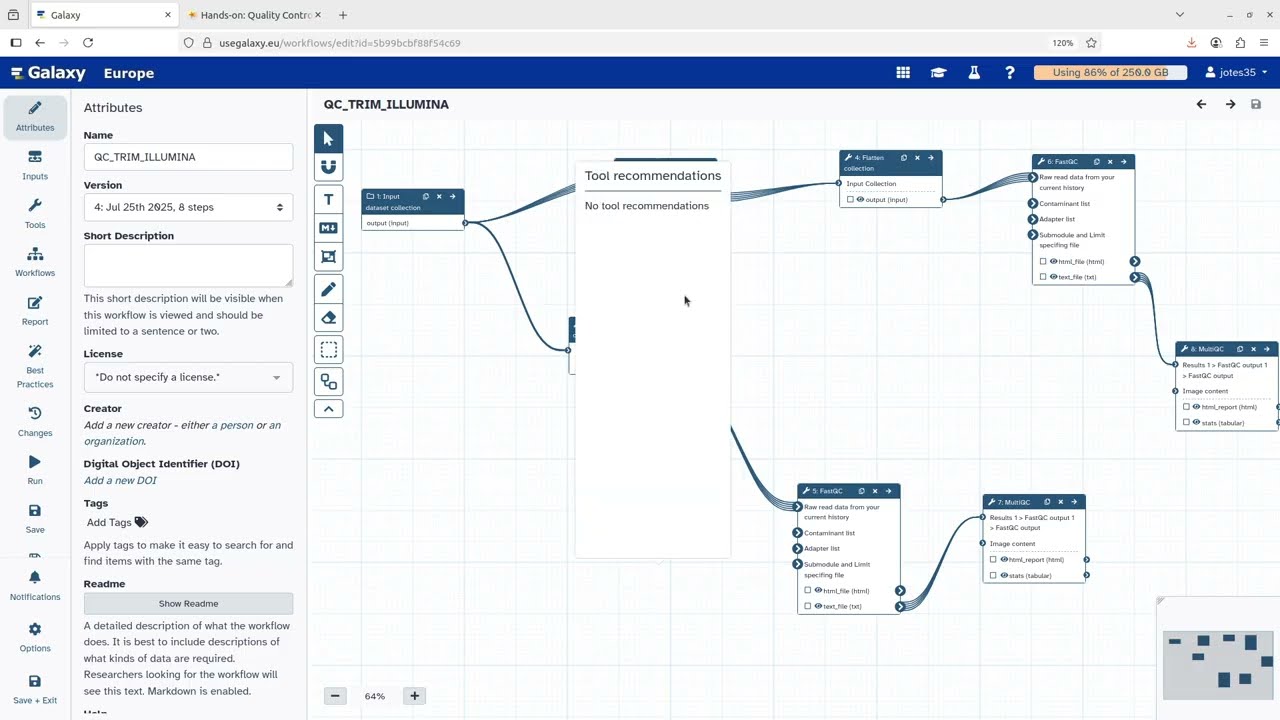Select the text comment tool

328,199
